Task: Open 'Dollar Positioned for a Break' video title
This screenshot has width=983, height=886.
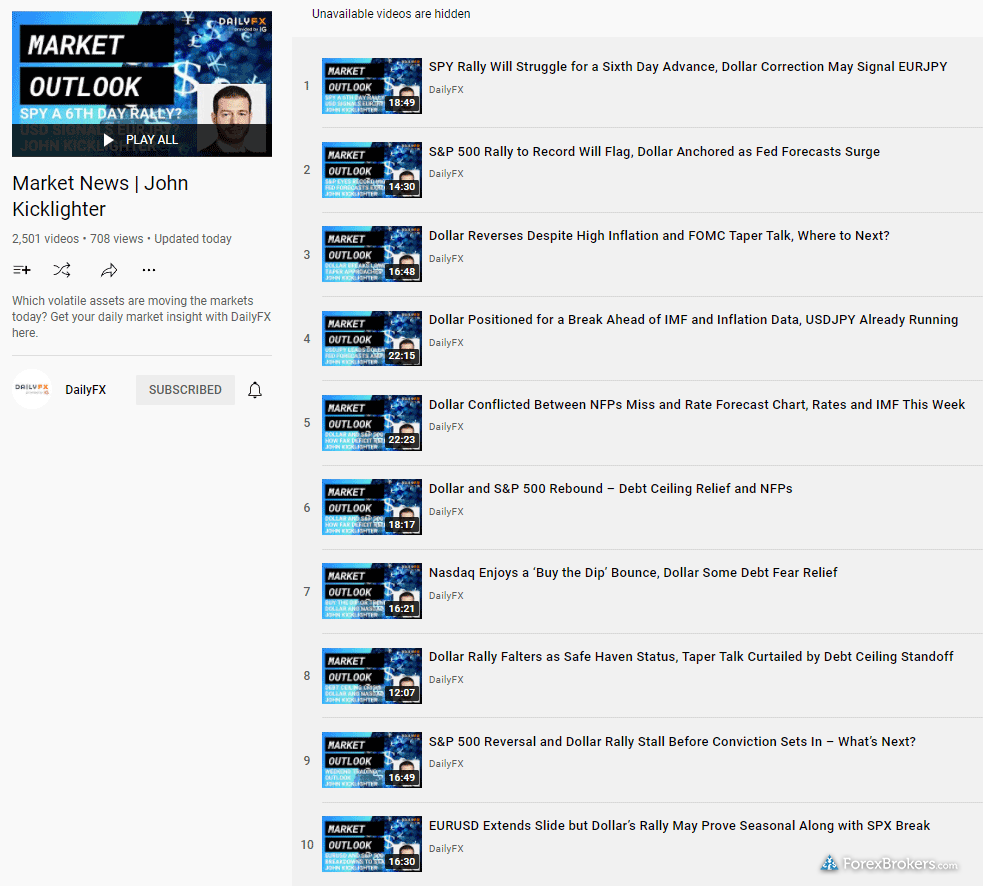Action: click(x=693, y=320)
